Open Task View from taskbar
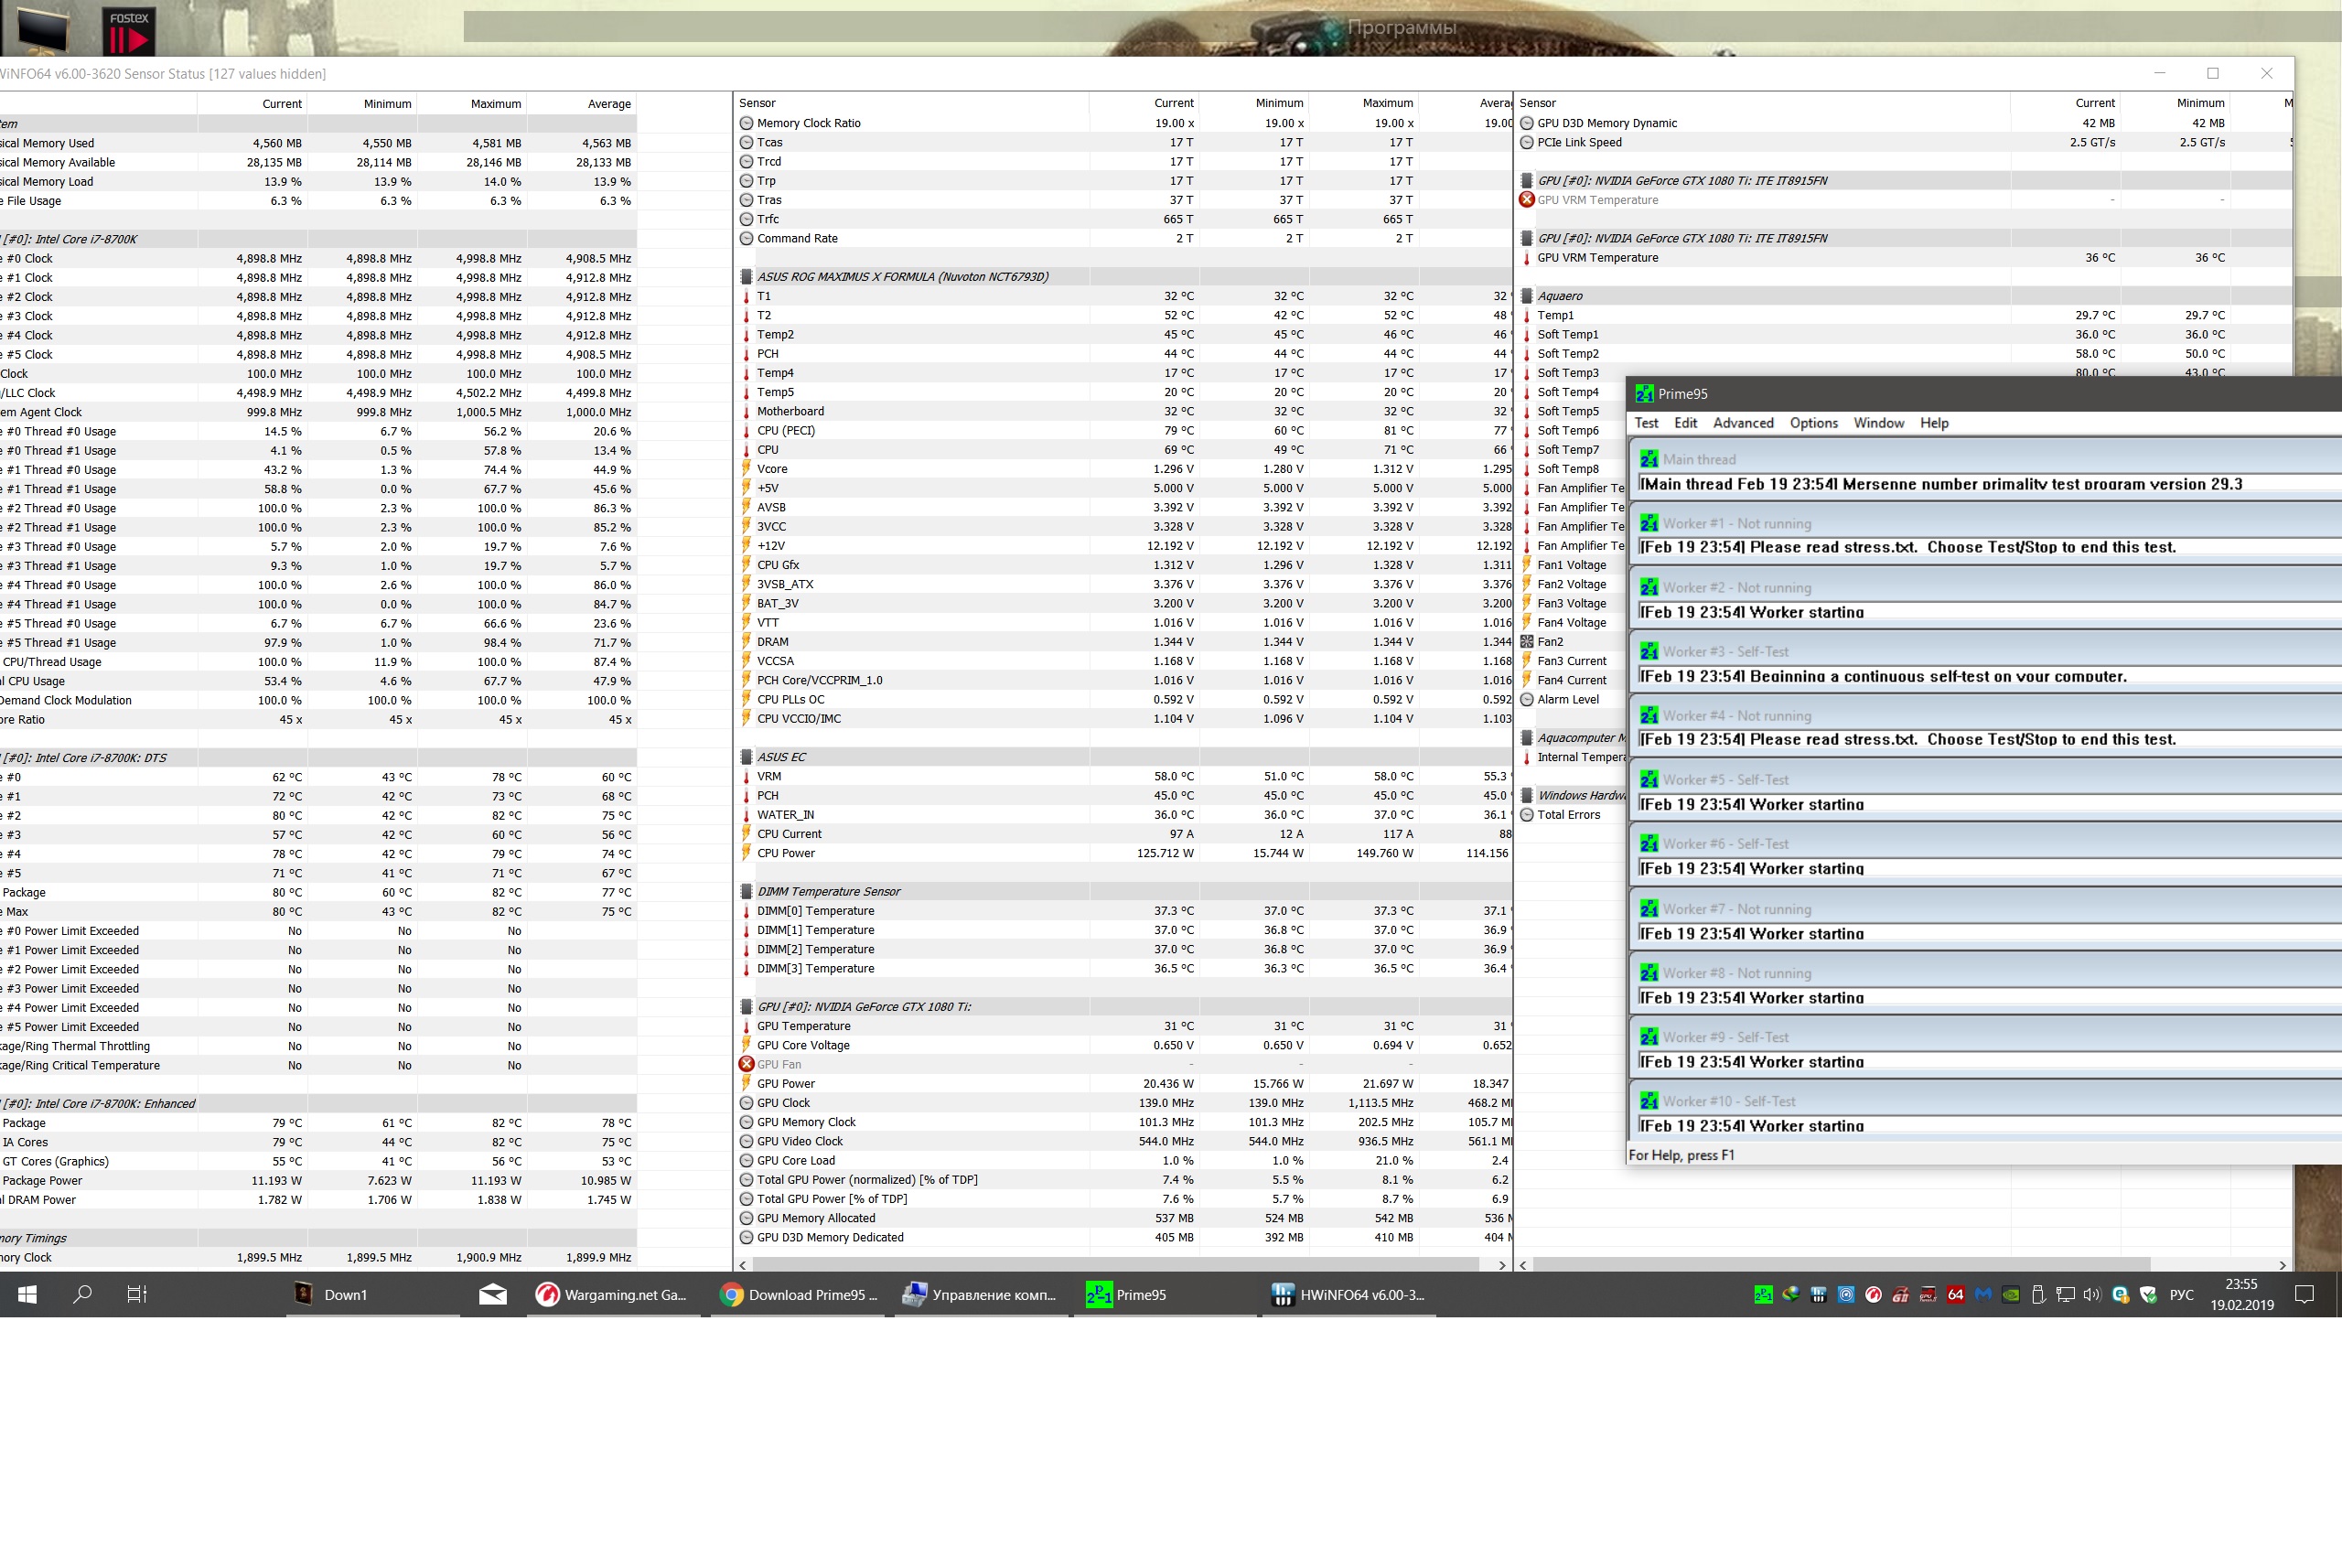Image resolution: width=2342 pixels, height=1568 pixels. 137,1294
